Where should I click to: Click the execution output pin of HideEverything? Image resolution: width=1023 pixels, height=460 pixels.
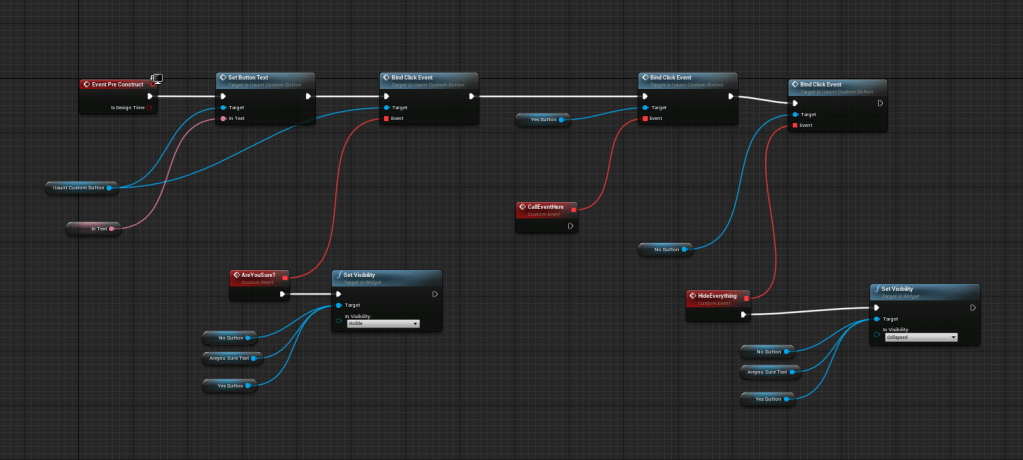745,315
